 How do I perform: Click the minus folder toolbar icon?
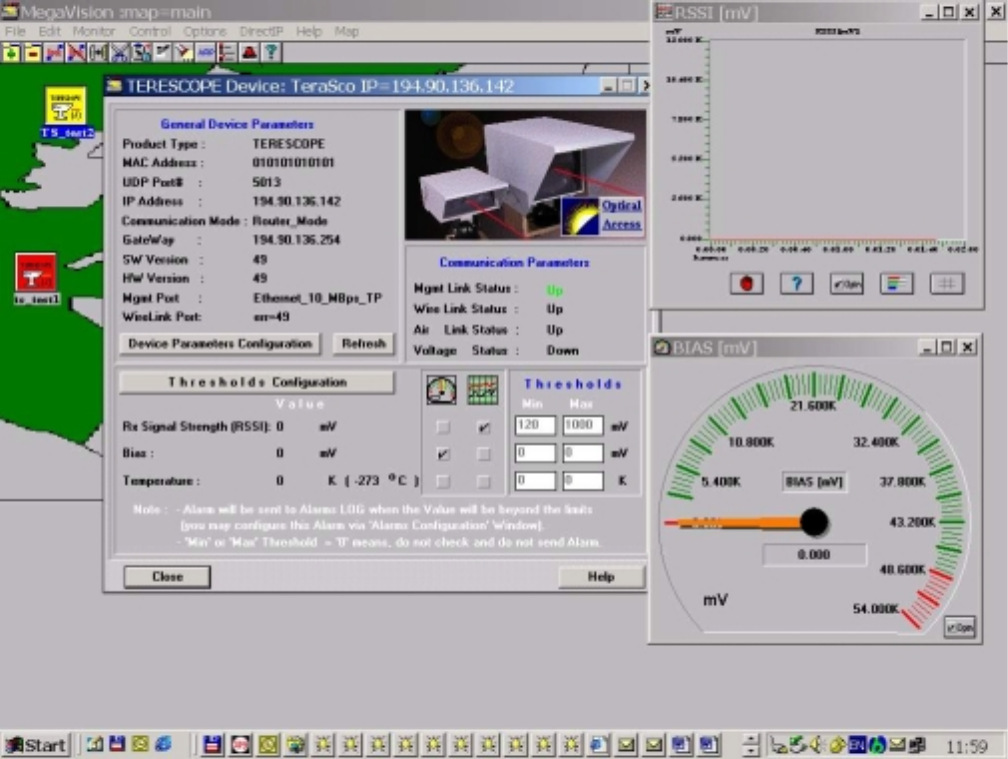[x=33, y=52]
